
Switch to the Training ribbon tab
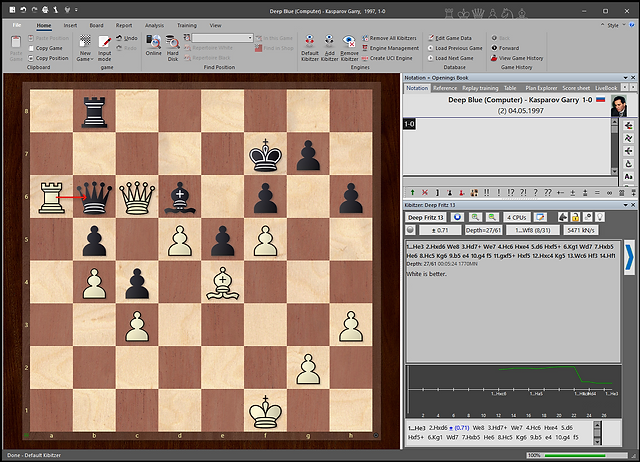187,25
